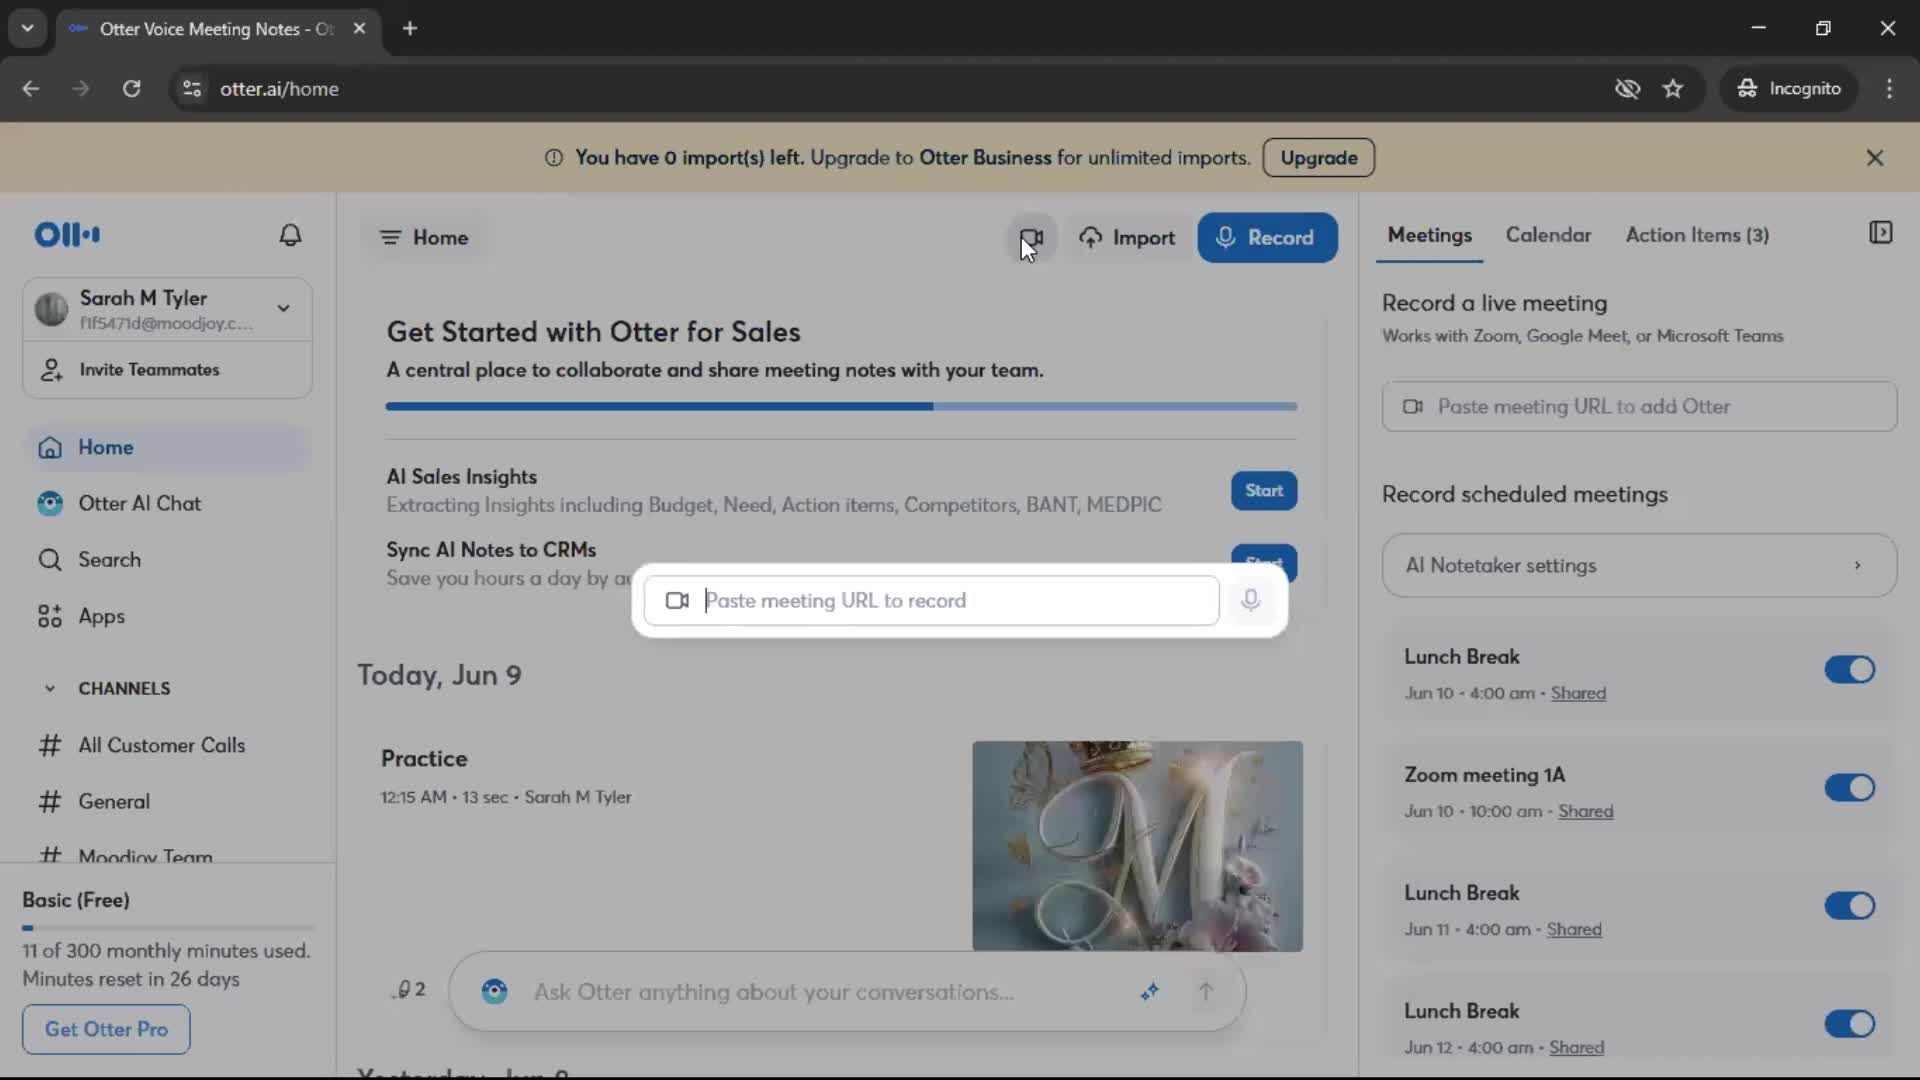Close the Otter Voice Meeting Notes tab
1920x1080 pixels.
[x=359, y=28]
